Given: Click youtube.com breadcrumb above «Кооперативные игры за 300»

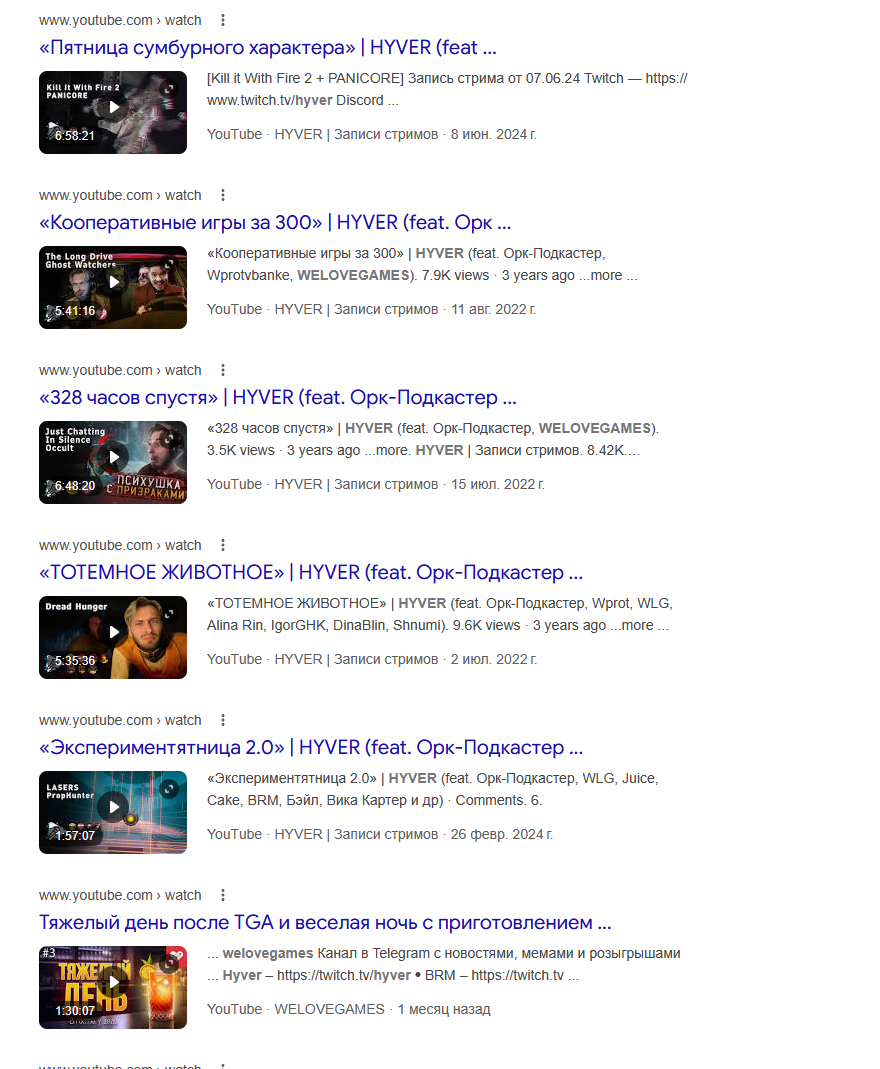Looking at the screenshot, I should click(120, 196).
